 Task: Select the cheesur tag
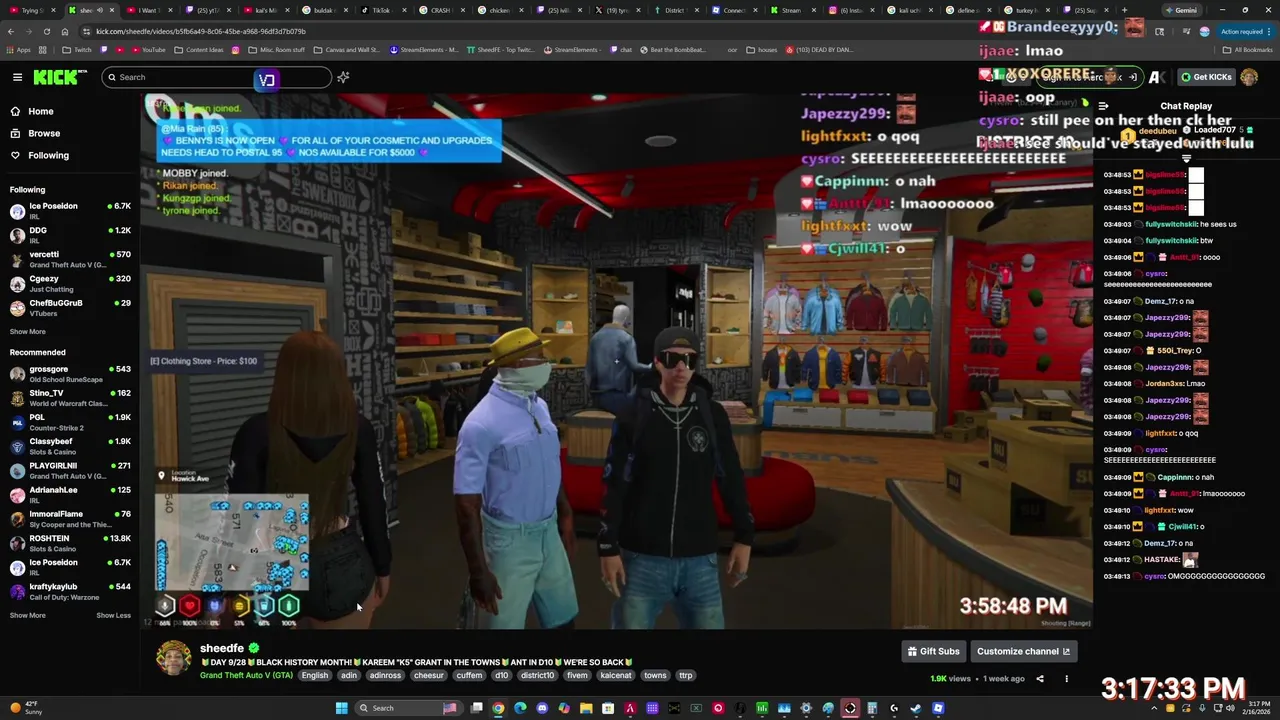pos(429,675)
